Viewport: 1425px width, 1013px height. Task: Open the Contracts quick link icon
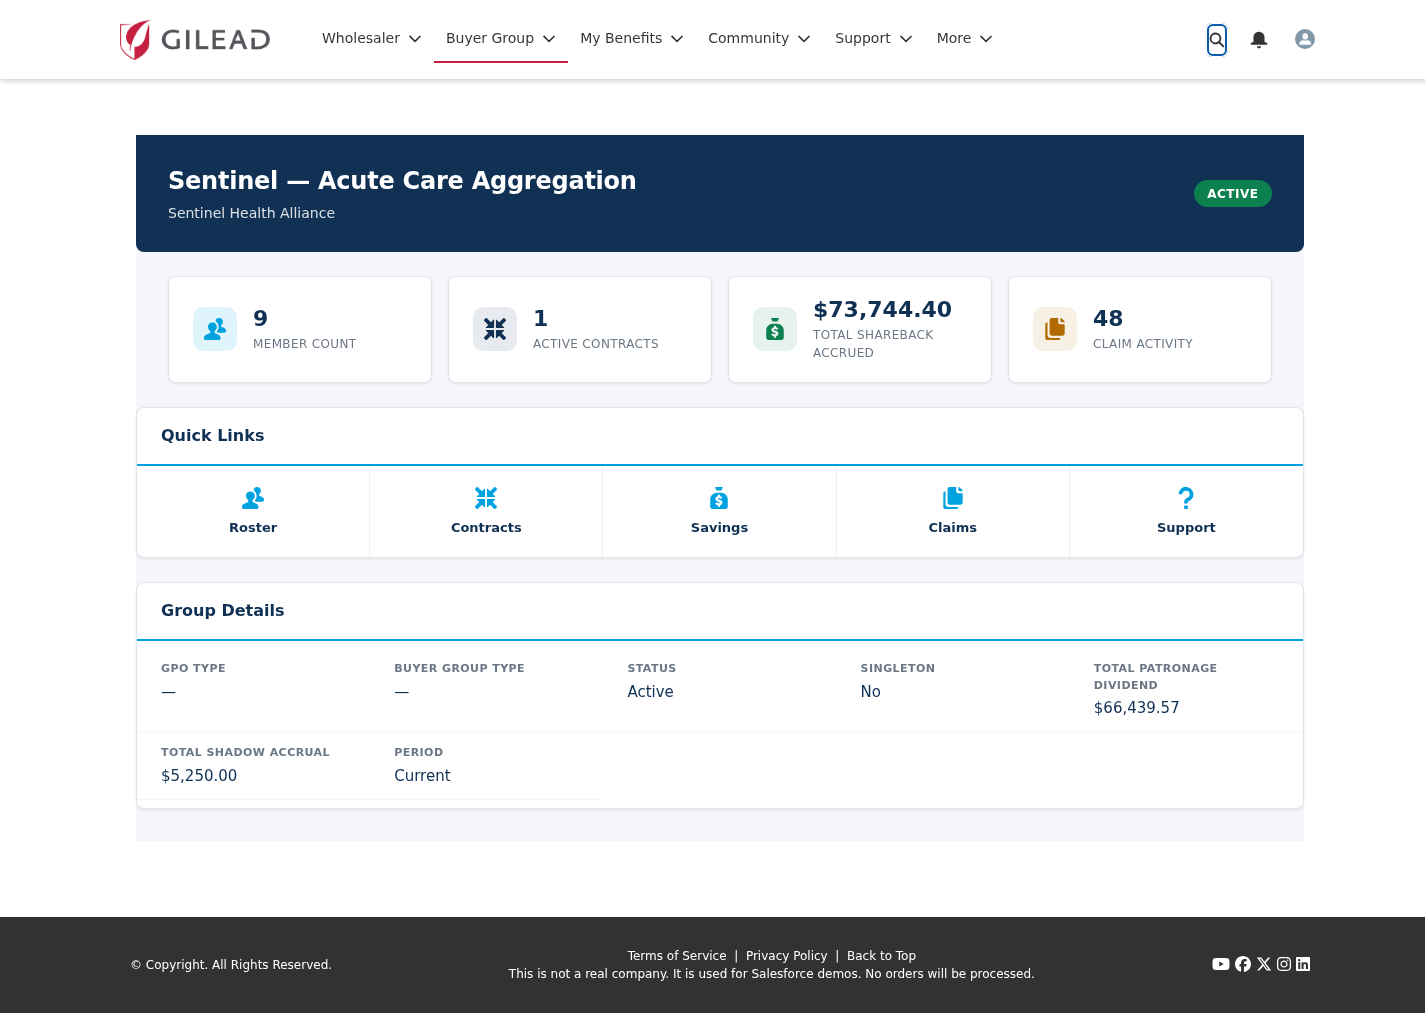click(486, 498)
